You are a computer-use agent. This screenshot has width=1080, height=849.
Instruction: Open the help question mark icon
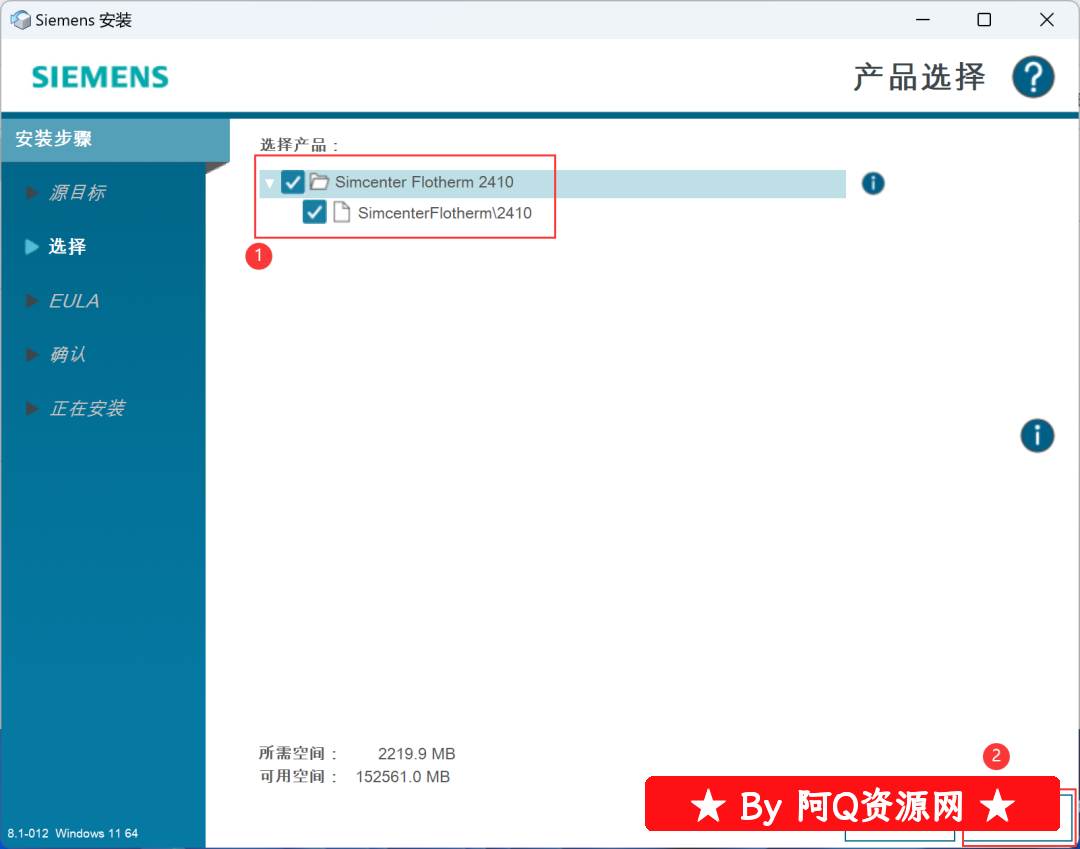(x=1032, y=76)
